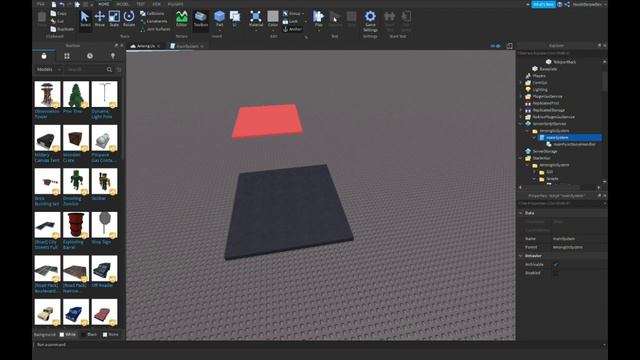Toggle the Archivable checkbox

pos(556,264)
